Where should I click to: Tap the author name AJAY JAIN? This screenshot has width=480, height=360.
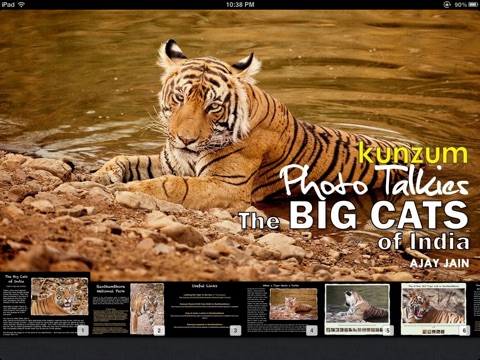click(x=439, y=263)
